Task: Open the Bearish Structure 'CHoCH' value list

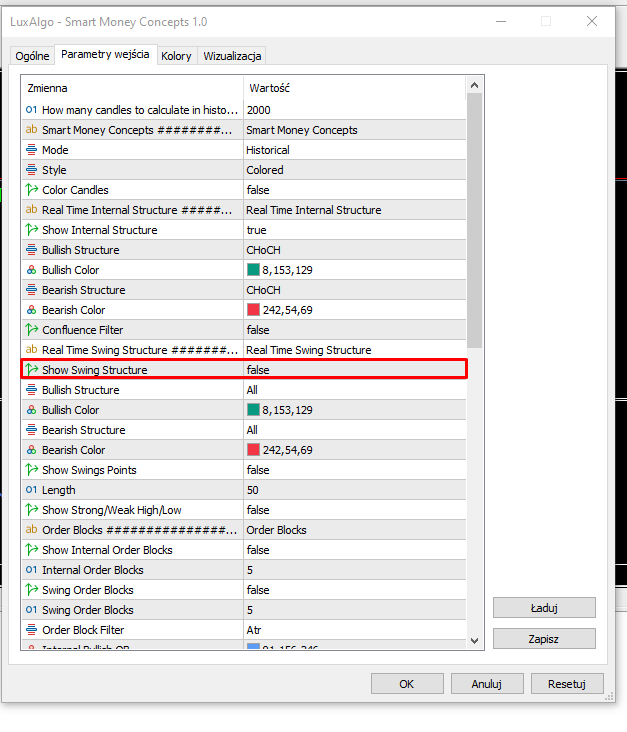Action: (x=355, y=290)
